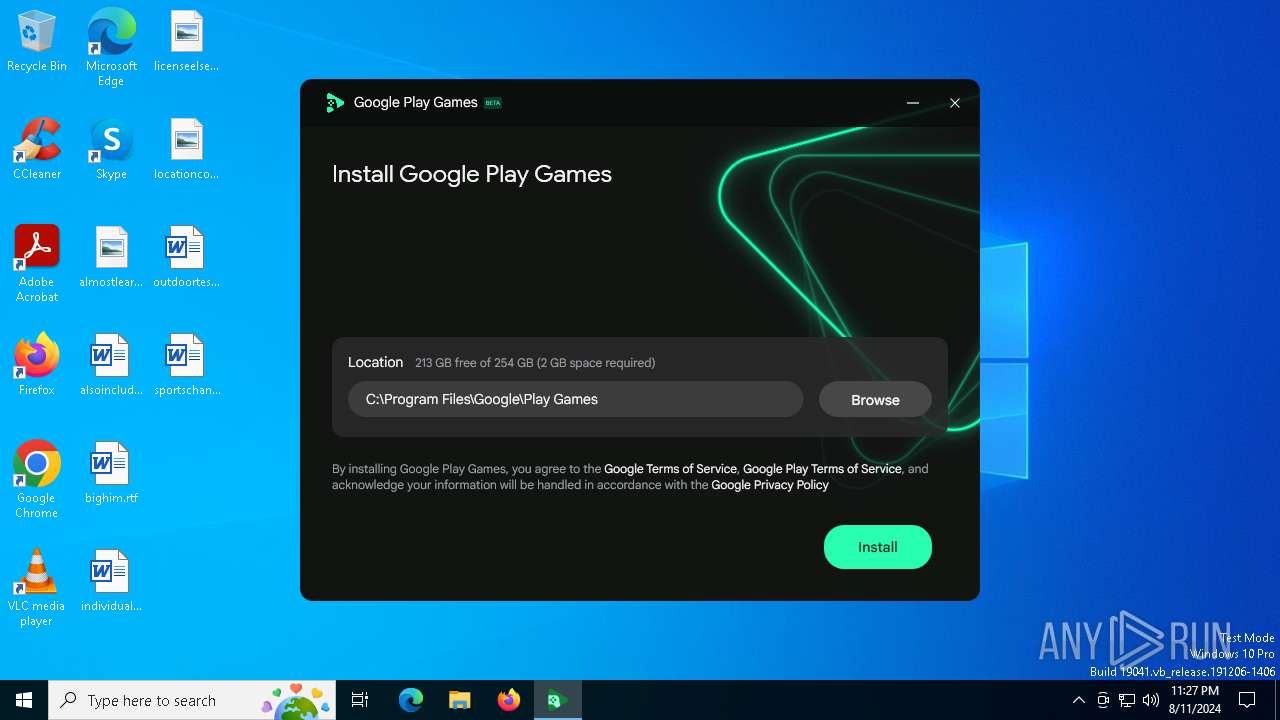This screenshot has width=1280, height=720.
Task: Open the Recycle Bin desktop icon
Action: (37, 42)
